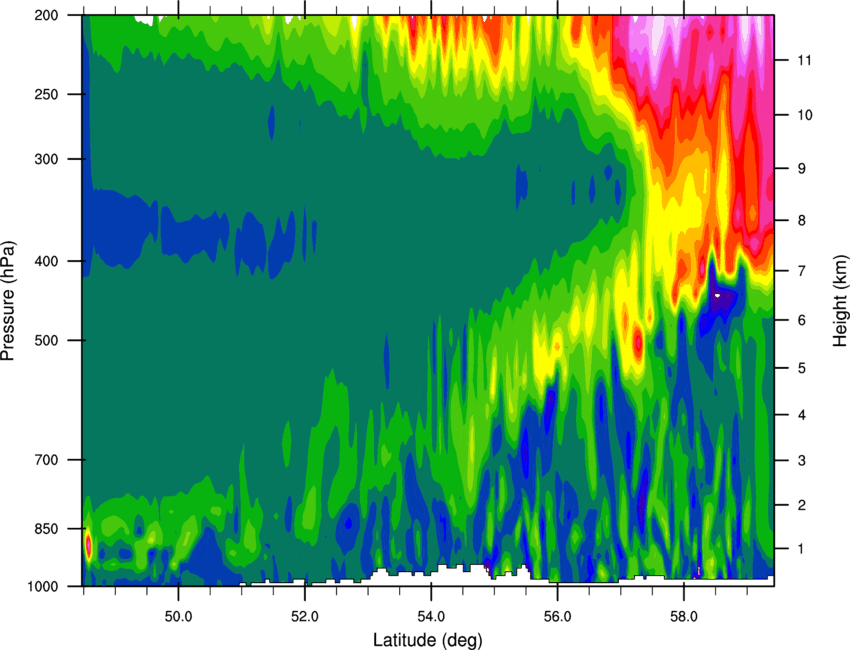Click the 300 pressure tick label
The image size is (850, 650).
[46, 159]
